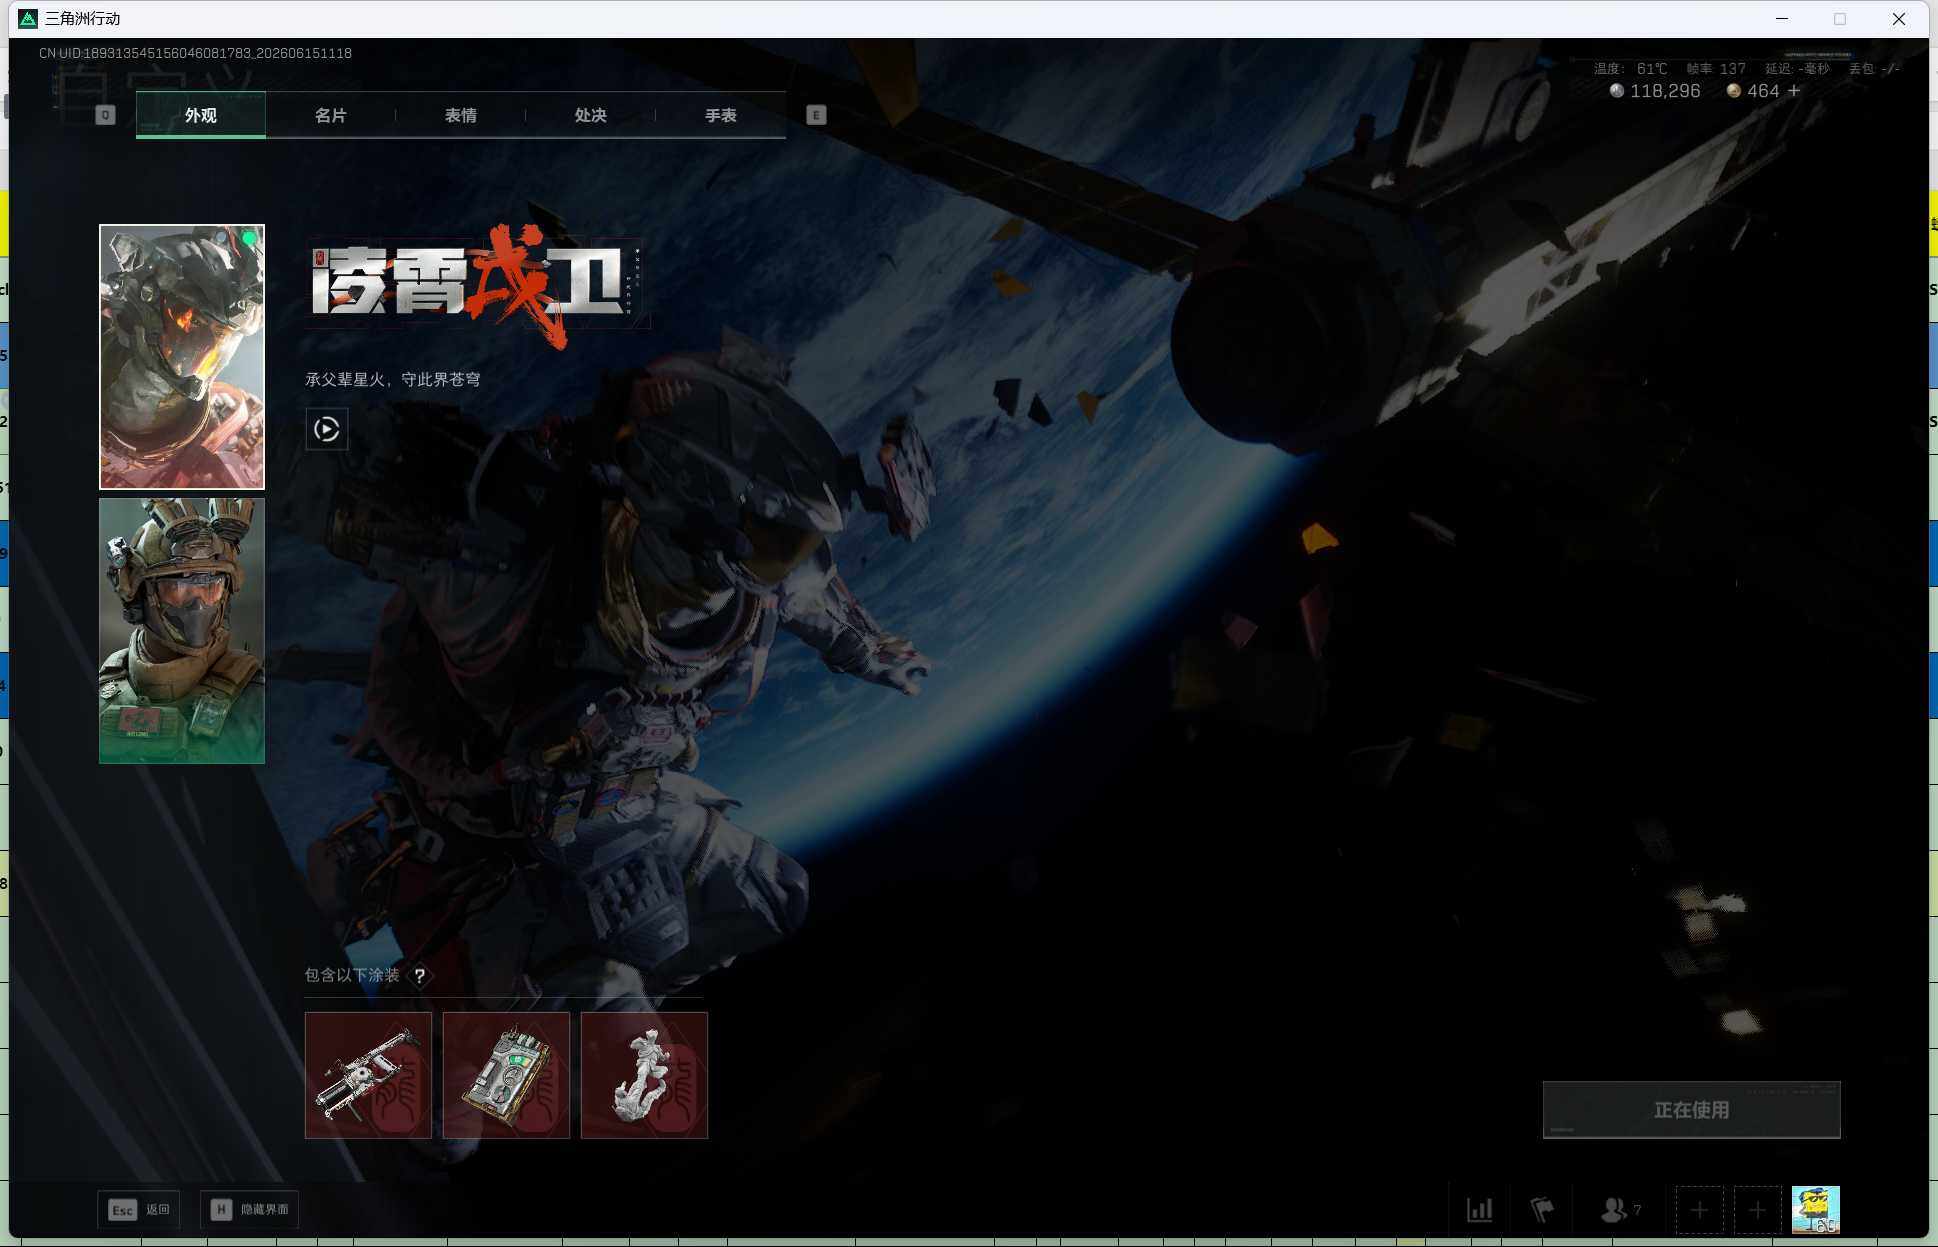Image resolution: width=1938 pixels, height=1247 pixels.
Task: Click the plus to add 464 currency
Action: click(1794, 91)
